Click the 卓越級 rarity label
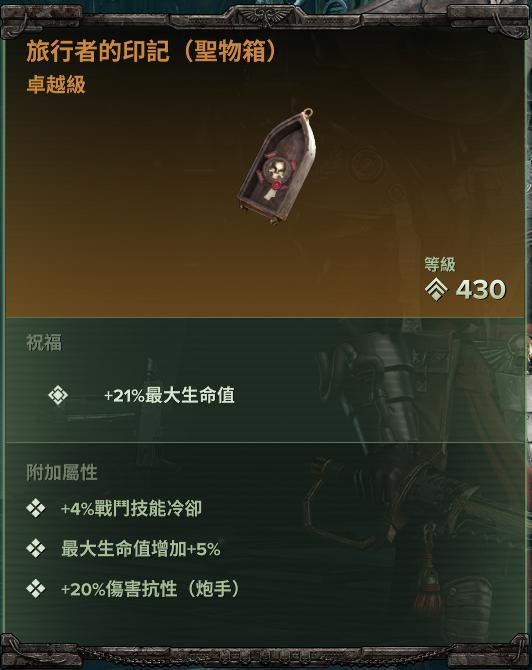Image resolution: width=532 pixels, height=670 pixels. pyautogui.click(x=56, y=85)
